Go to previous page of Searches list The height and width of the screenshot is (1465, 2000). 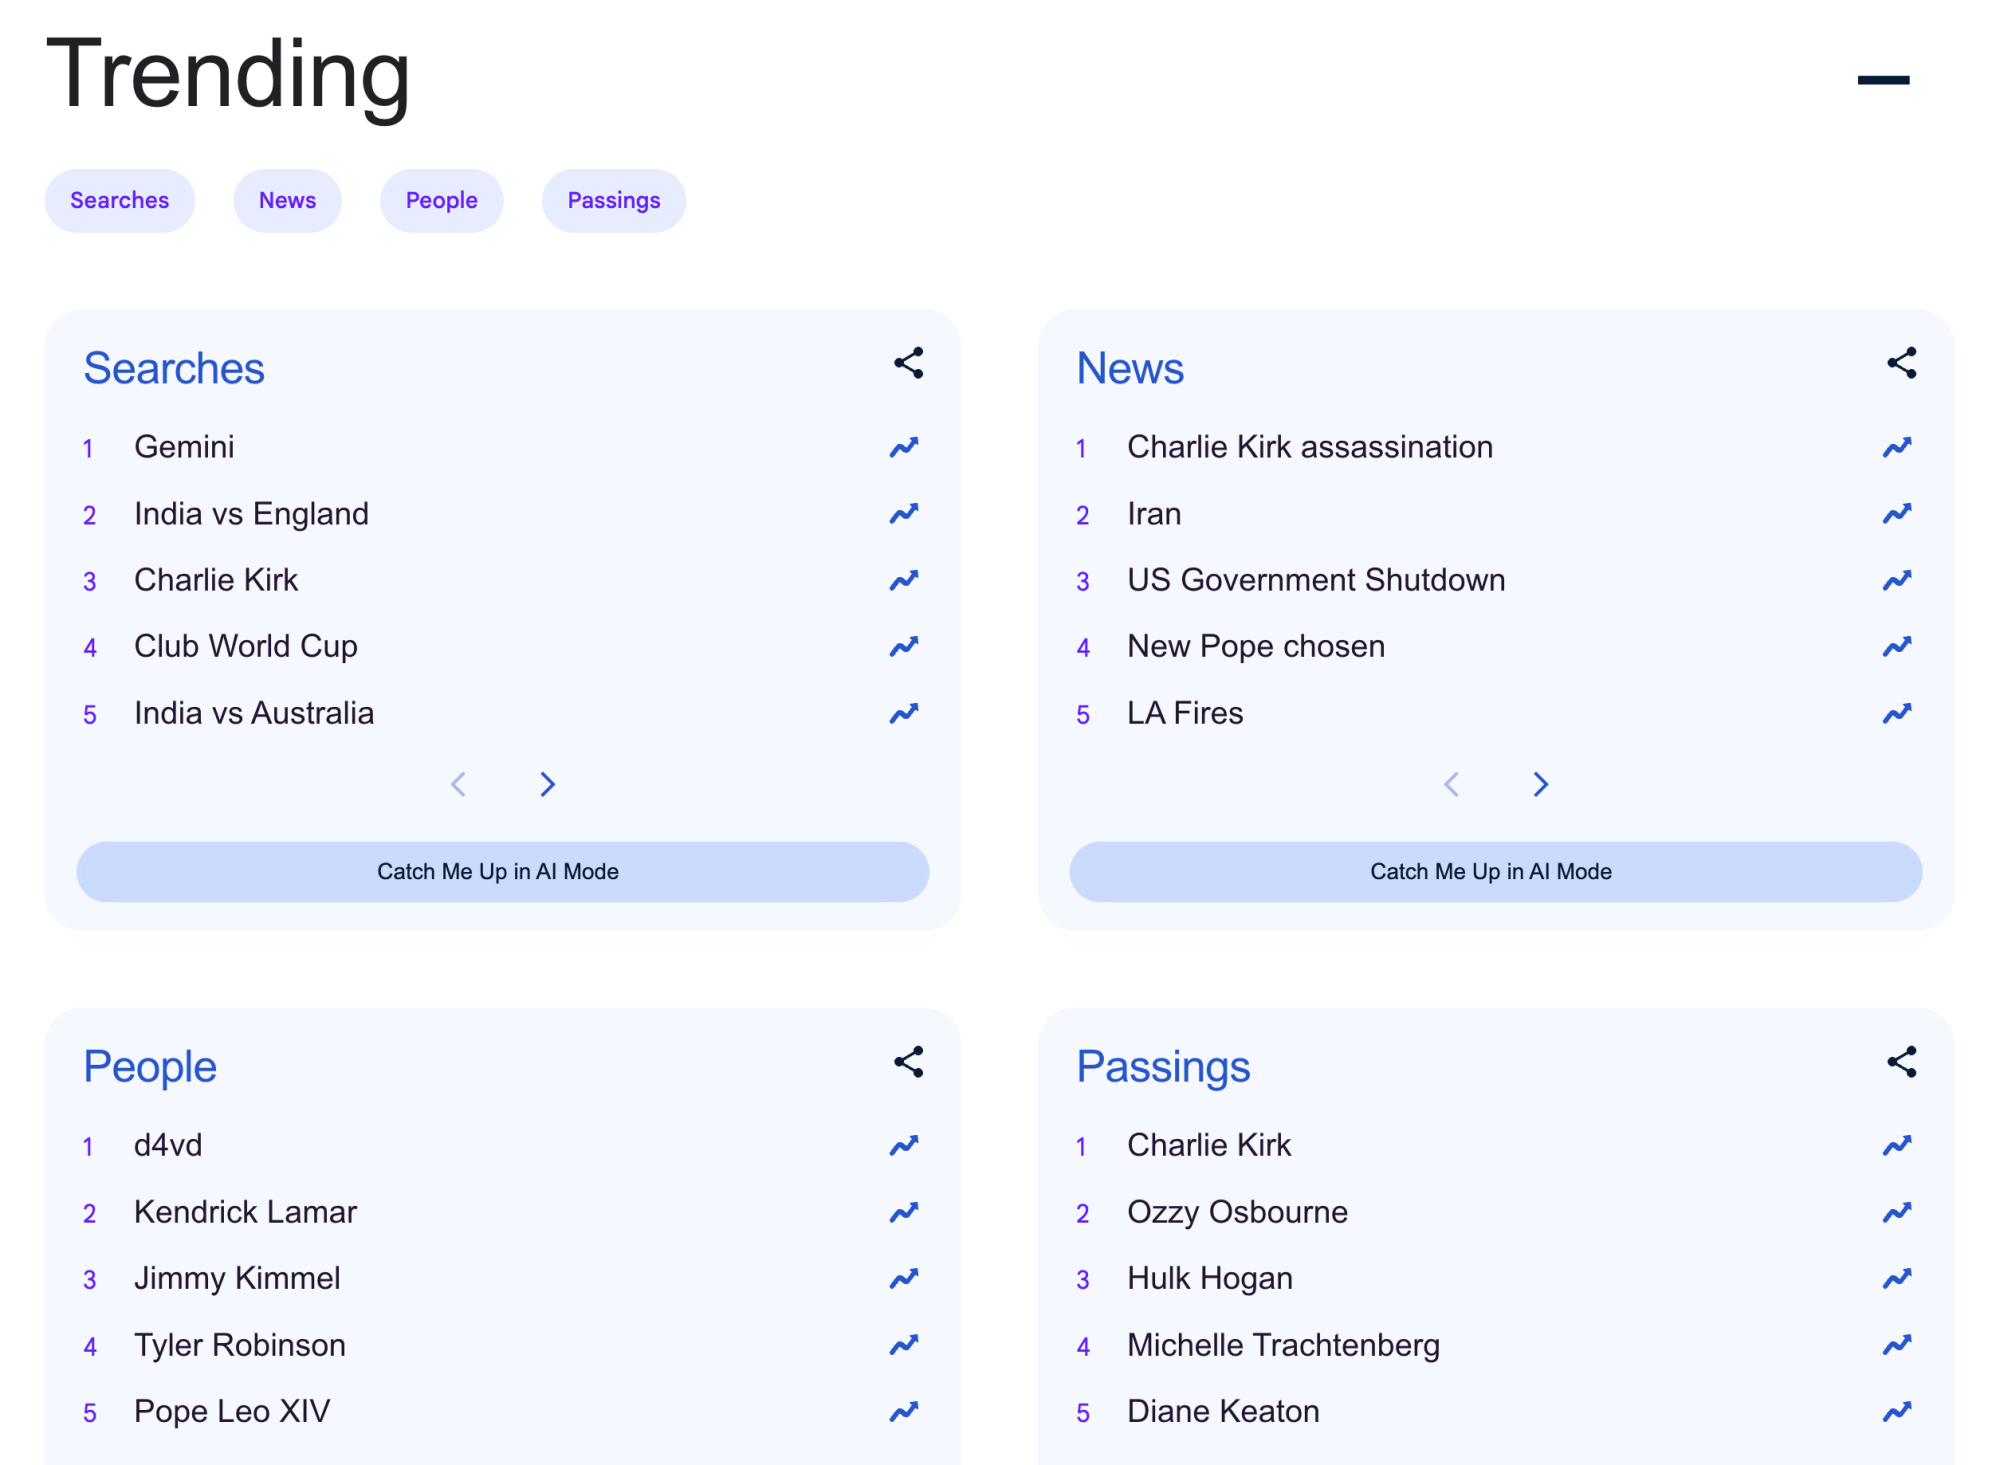[x=459, y=785]
